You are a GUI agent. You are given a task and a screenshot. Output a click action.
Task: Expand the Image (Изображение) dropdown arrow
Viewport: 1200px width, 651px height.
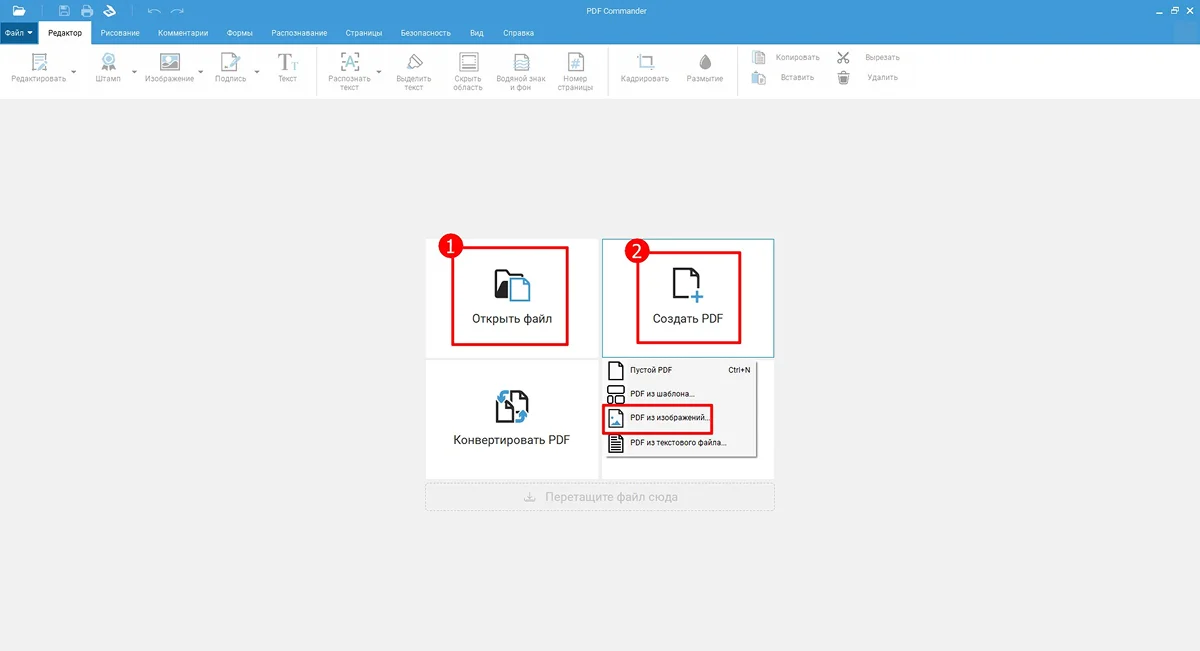click(201, 72)
